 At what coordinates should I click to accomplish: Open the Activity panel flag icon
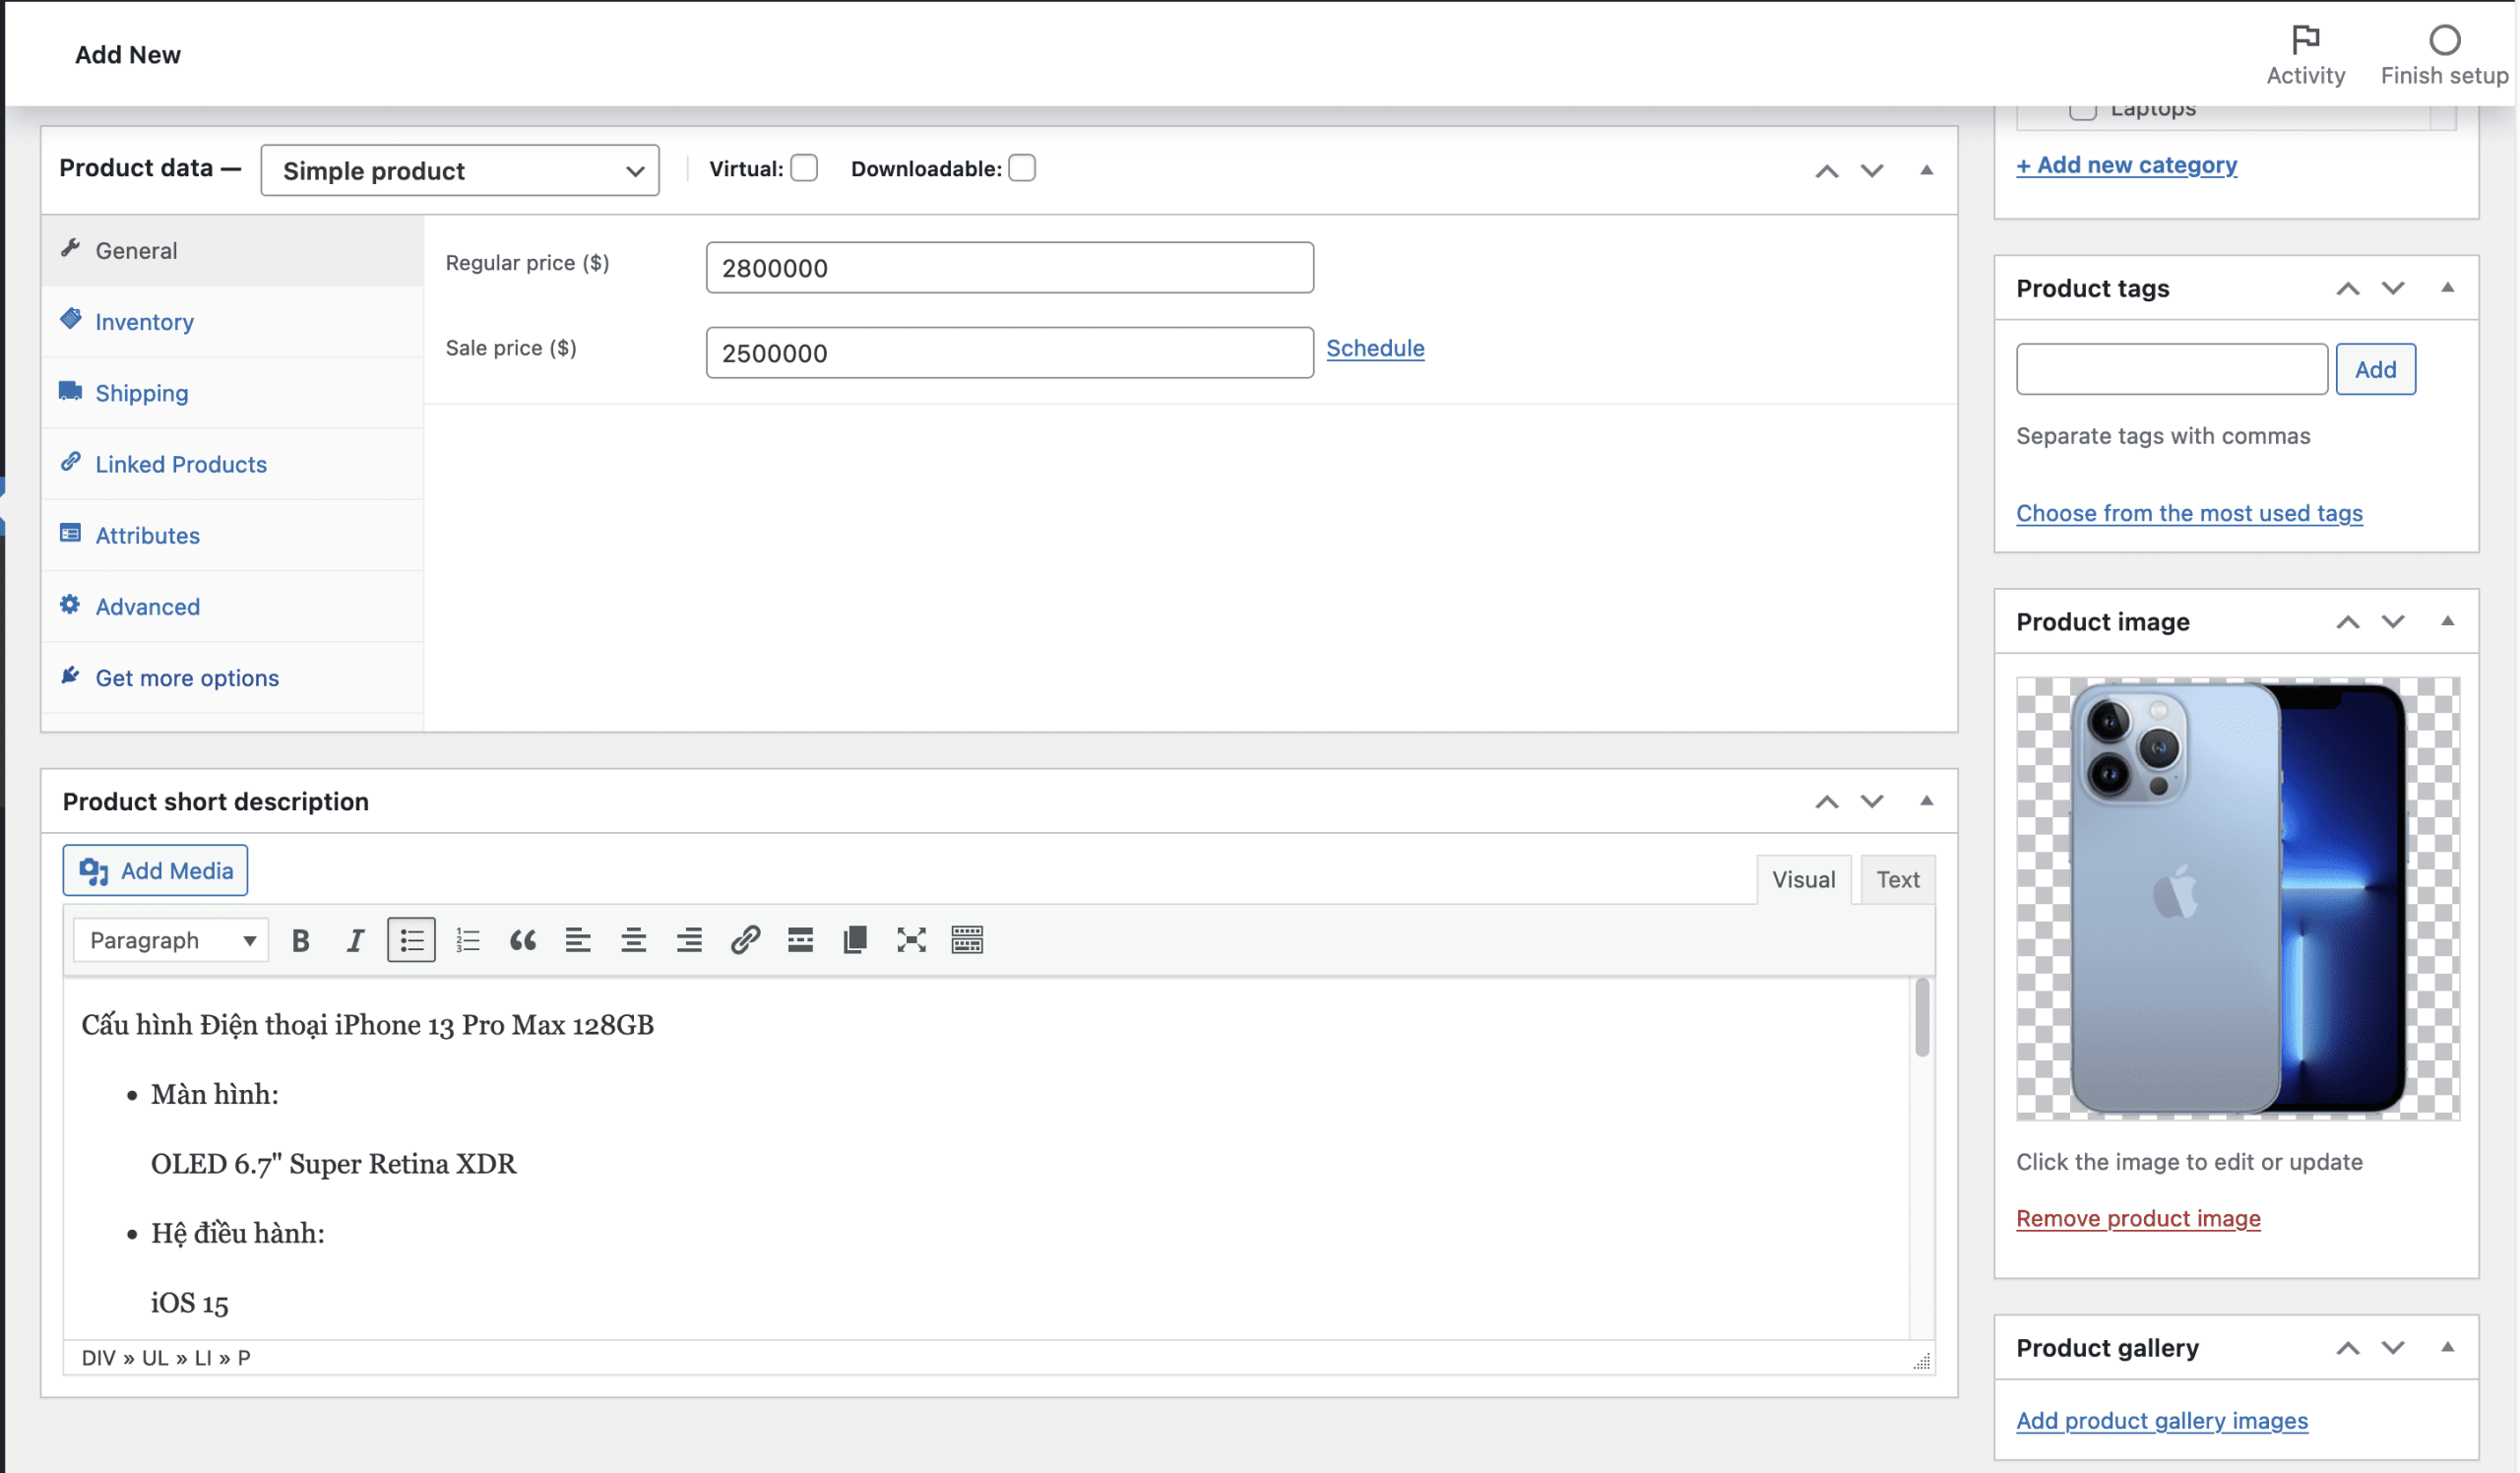[2305, 39]
